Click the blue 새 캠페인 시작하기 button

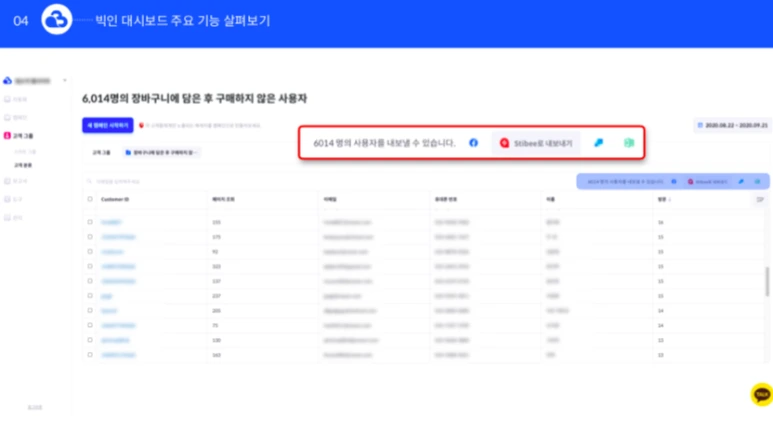pyautogui.click(x=107, y=125)
